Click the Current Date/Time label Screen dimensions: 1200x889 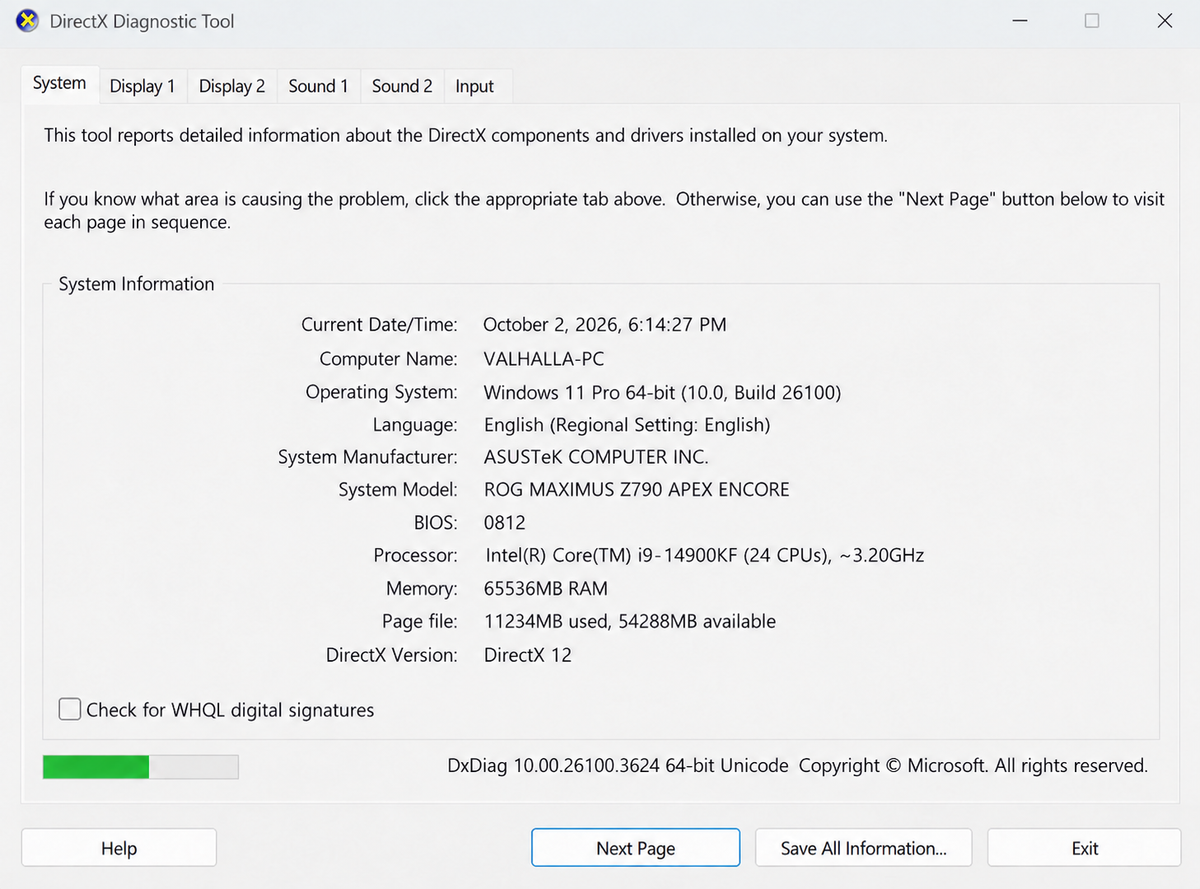(x=380, y=324)
